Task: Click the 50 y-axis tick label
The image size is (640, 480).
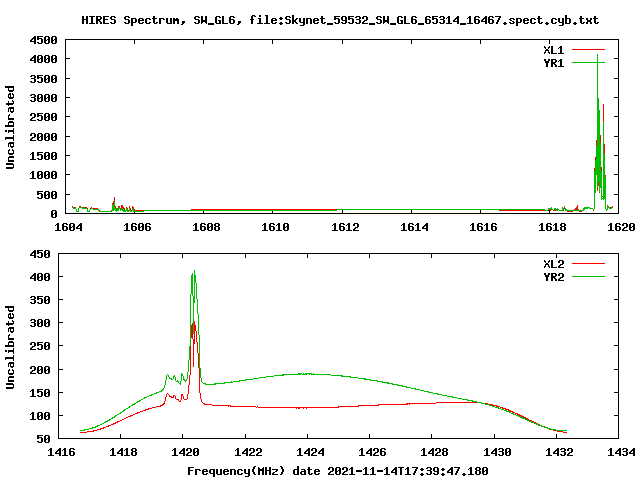Action: click(x=43, y=440)
